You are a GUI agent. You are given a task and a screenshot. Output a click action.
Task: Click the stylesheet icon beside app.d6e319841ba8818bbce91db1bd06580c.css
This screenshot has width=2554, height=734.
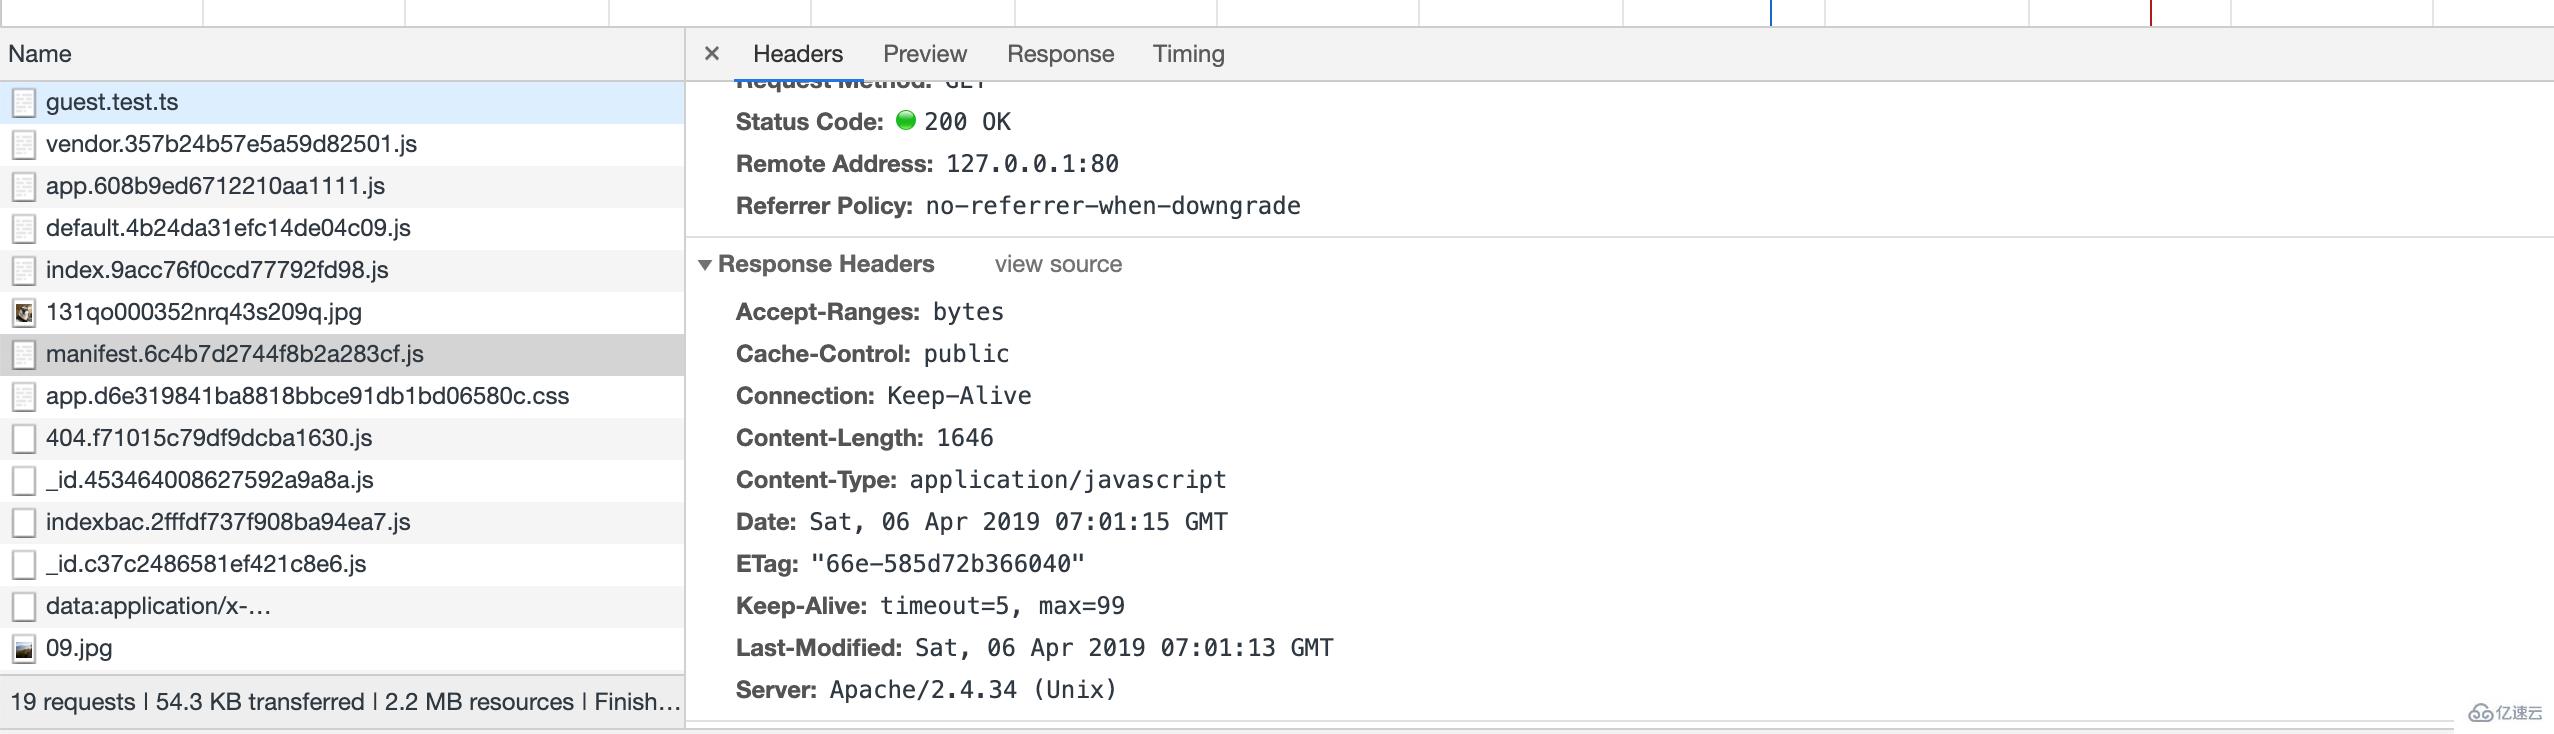click(24, 397)
